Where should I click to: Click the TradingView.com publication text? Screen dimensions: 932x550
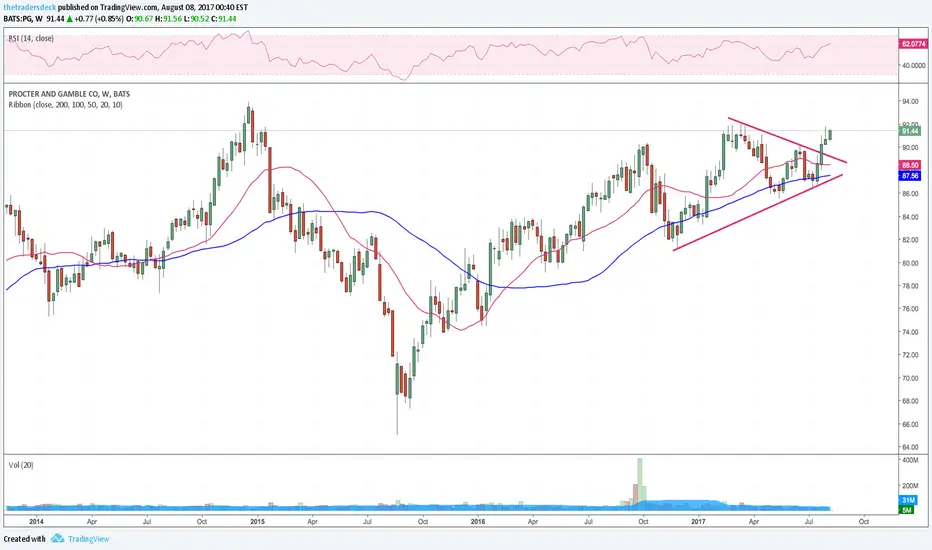coord(128,8)
